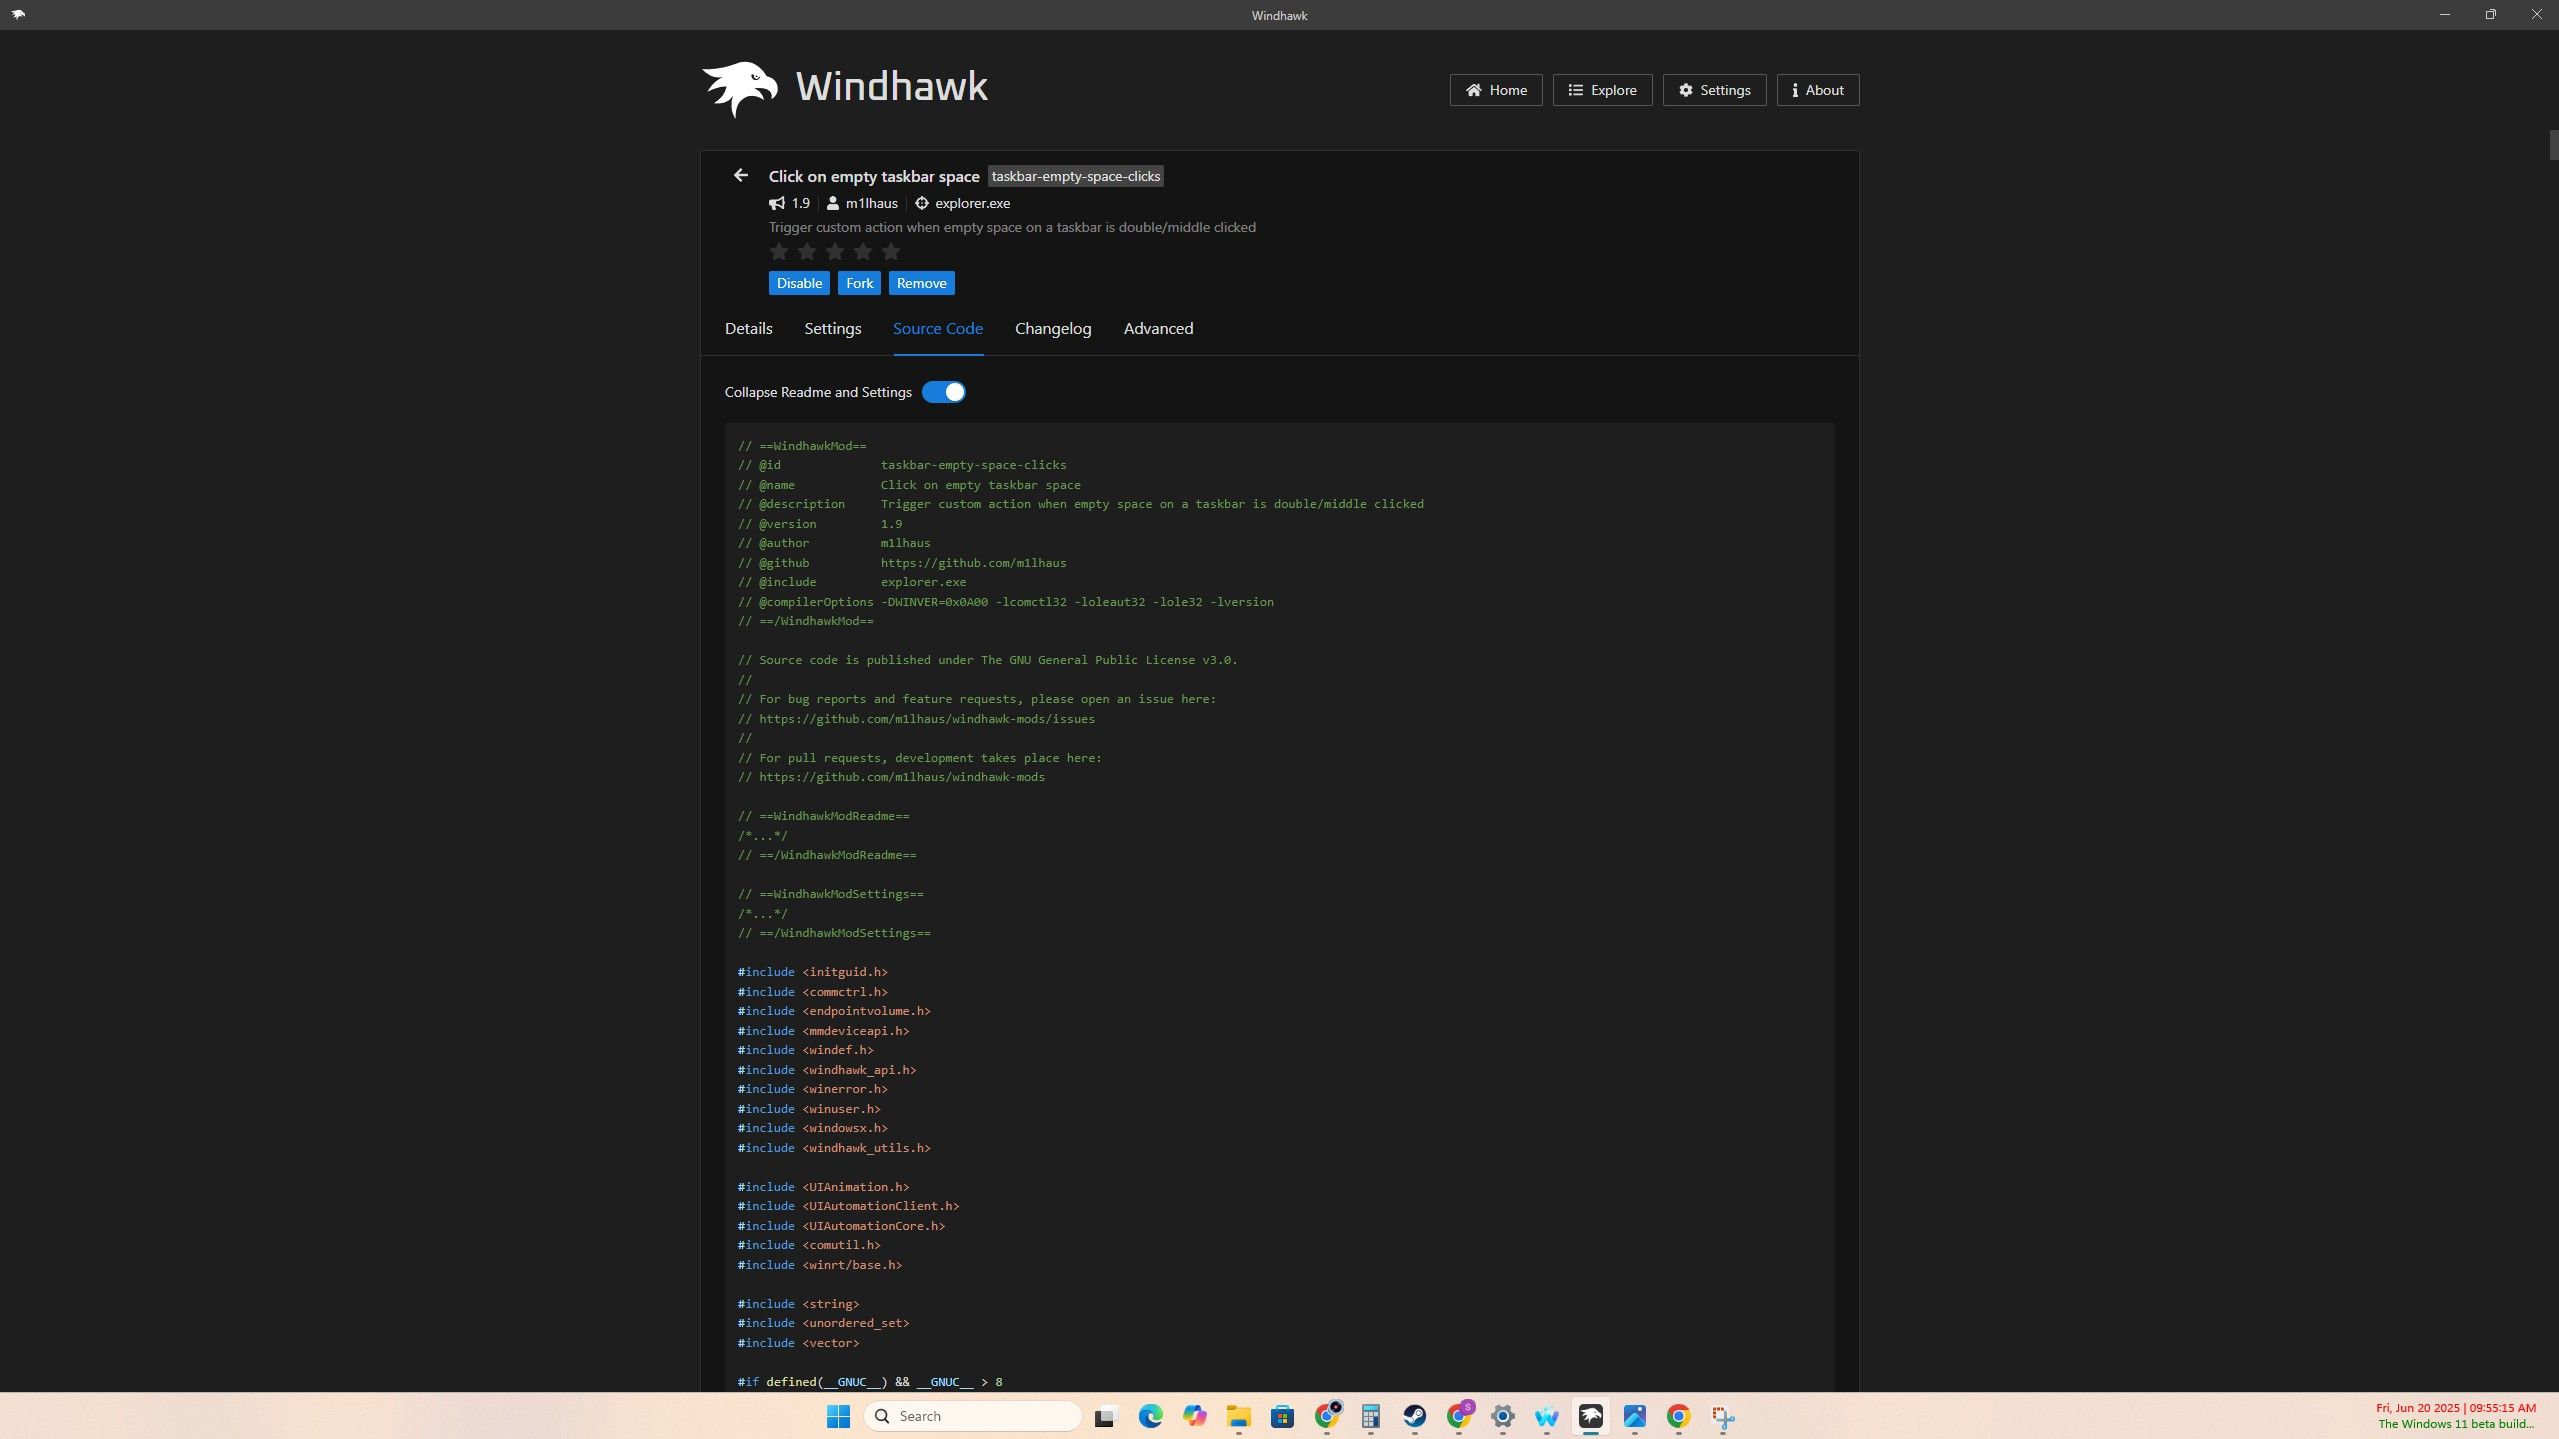
Task: Fork this mod
Action: pos(859,283)
